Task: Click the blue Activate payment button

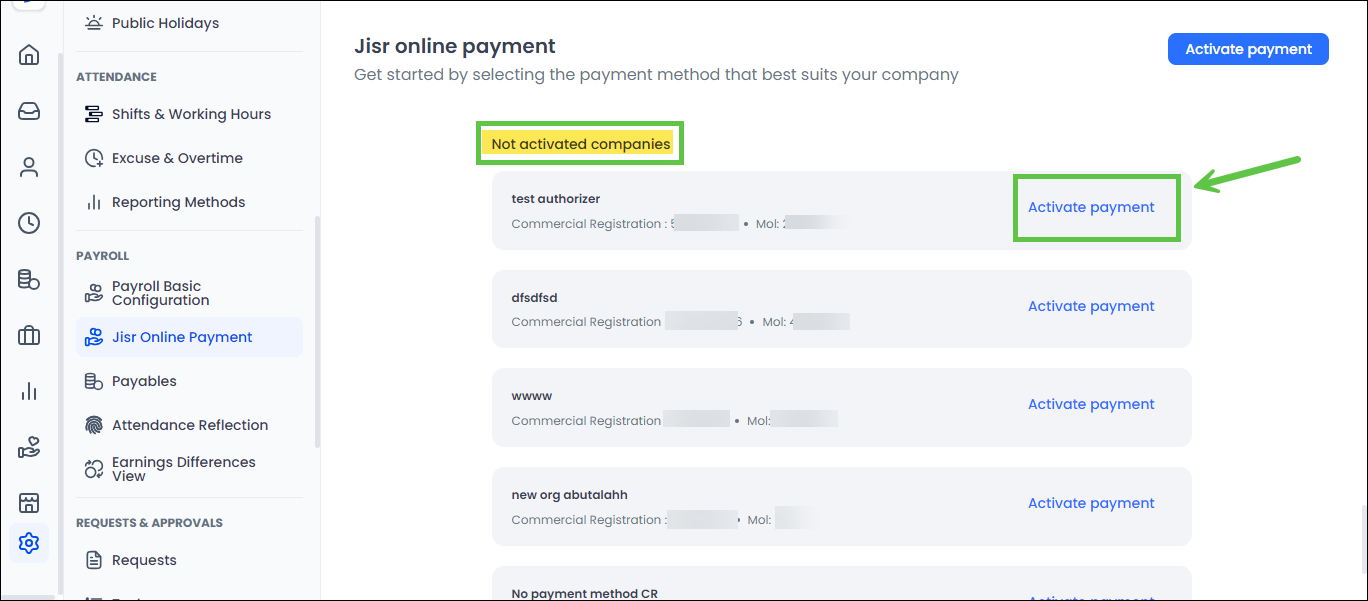Action: (1248, 49)
